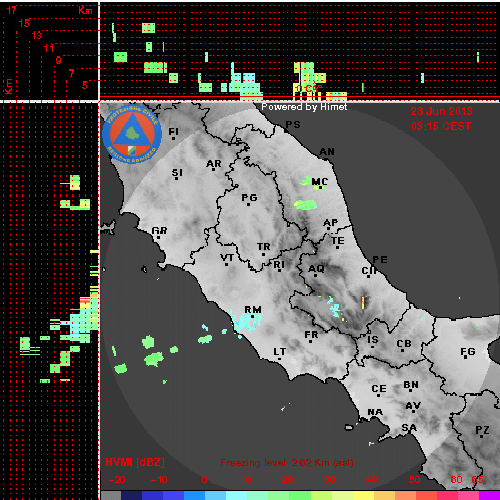Select the date '28 Jun 2013'
The height and width of the screenshot is (500, 500).
(441, 111)
